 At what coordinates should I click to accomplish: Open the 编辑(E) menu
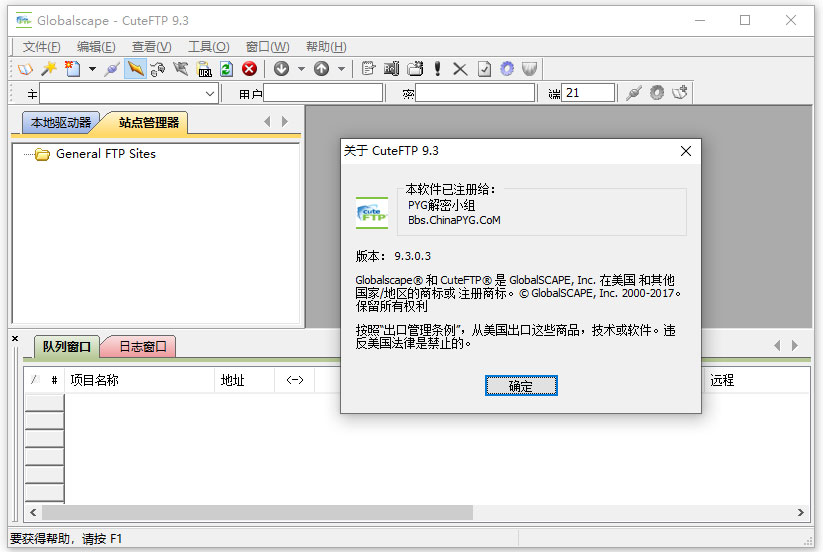(96, 47)
